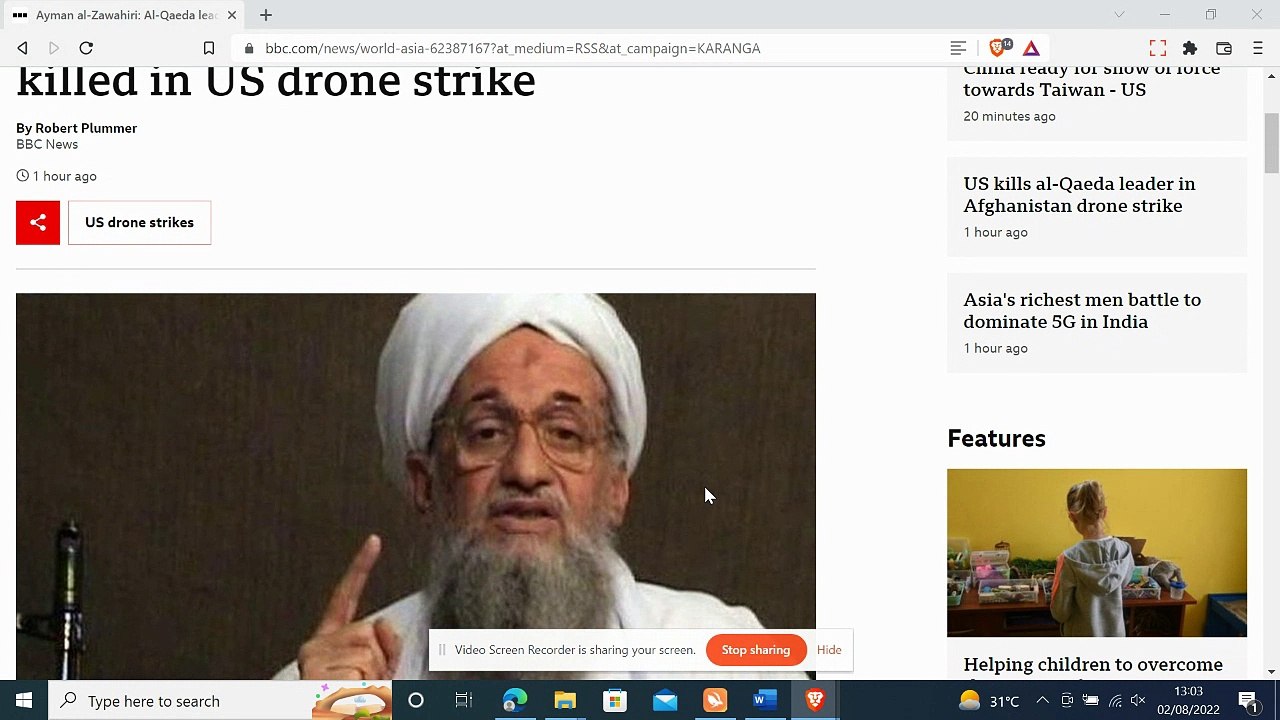This screenshot has height=720, width=1280.
Task: Open Brave Rewards triangle icon
Action: pos(1031,48)
